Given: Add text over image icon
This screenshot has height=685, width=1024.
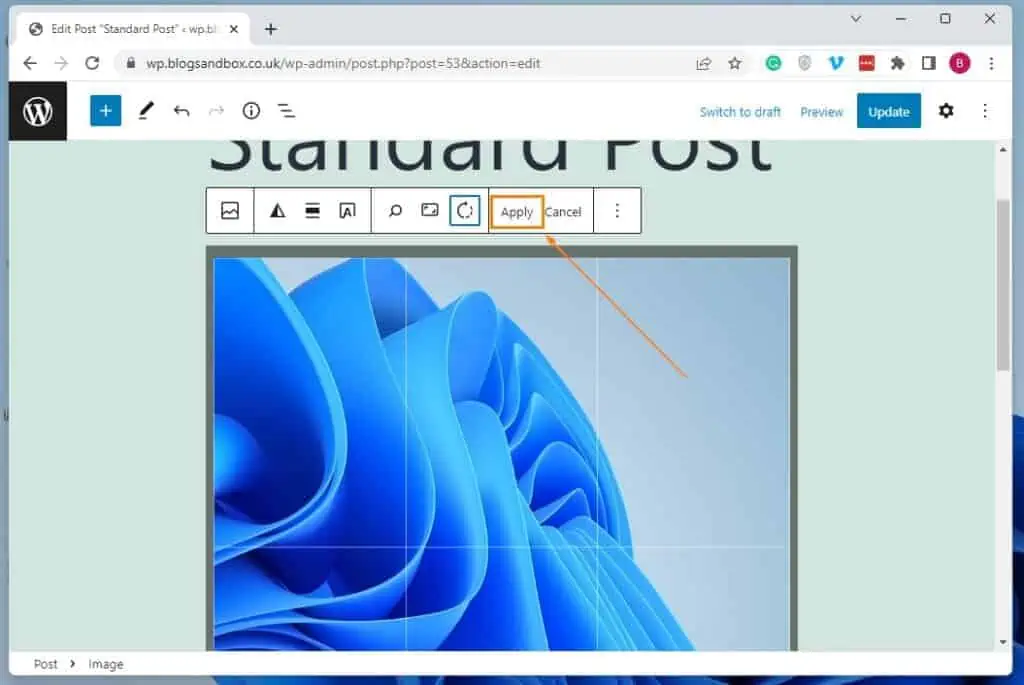Looking at the screenshot, I should pos(347,210).
